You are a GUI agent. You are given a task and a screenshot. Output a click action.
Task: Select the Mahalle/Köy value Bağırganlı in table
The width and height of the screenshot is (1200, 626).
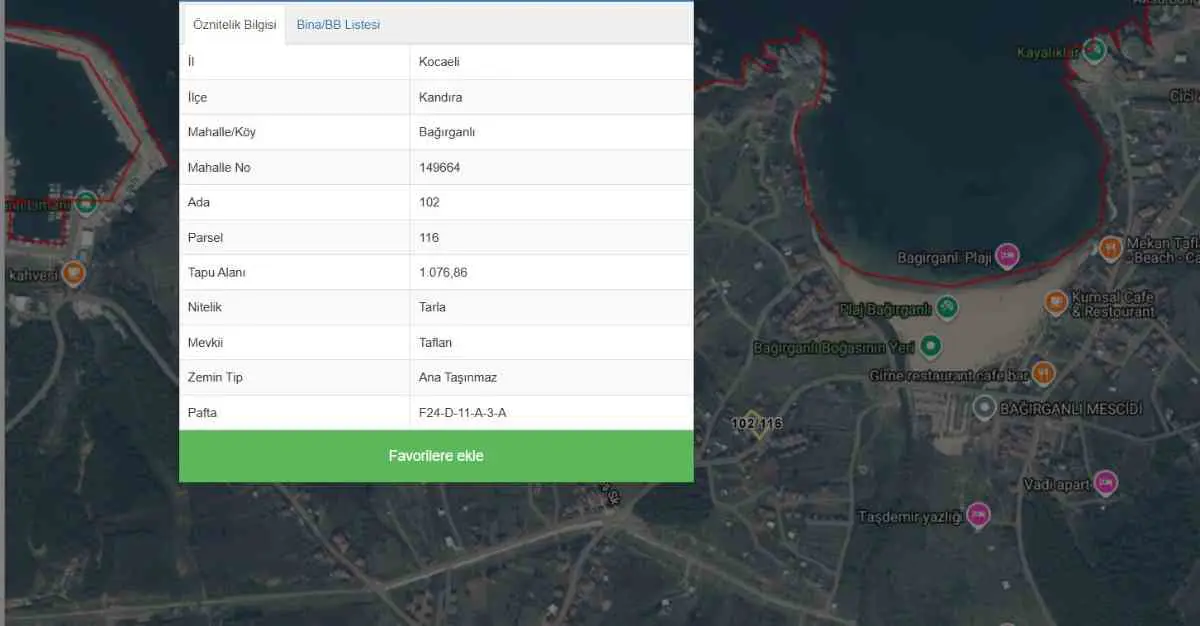[x=447, y=132]
